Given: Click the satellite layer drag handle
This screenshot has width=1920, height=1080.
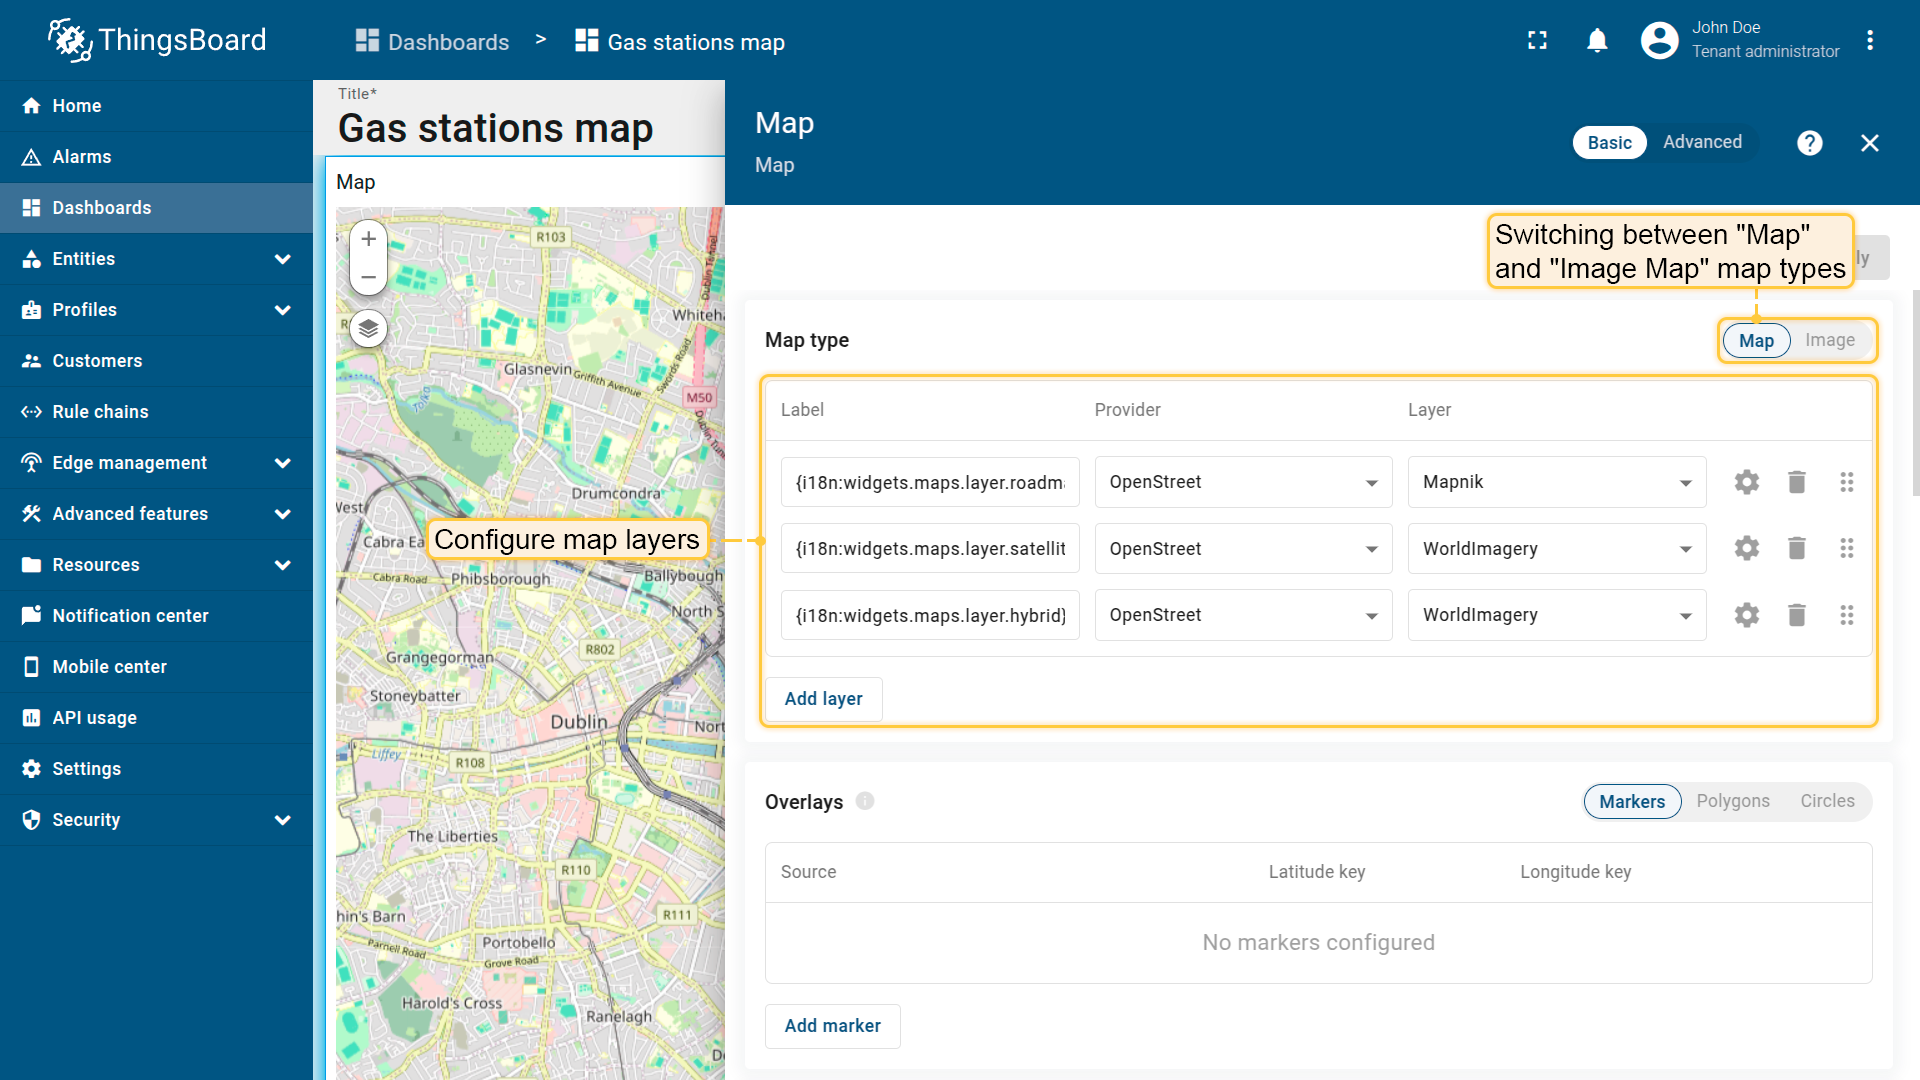Looking at the screenshot, I should (x=1846, y=548).
